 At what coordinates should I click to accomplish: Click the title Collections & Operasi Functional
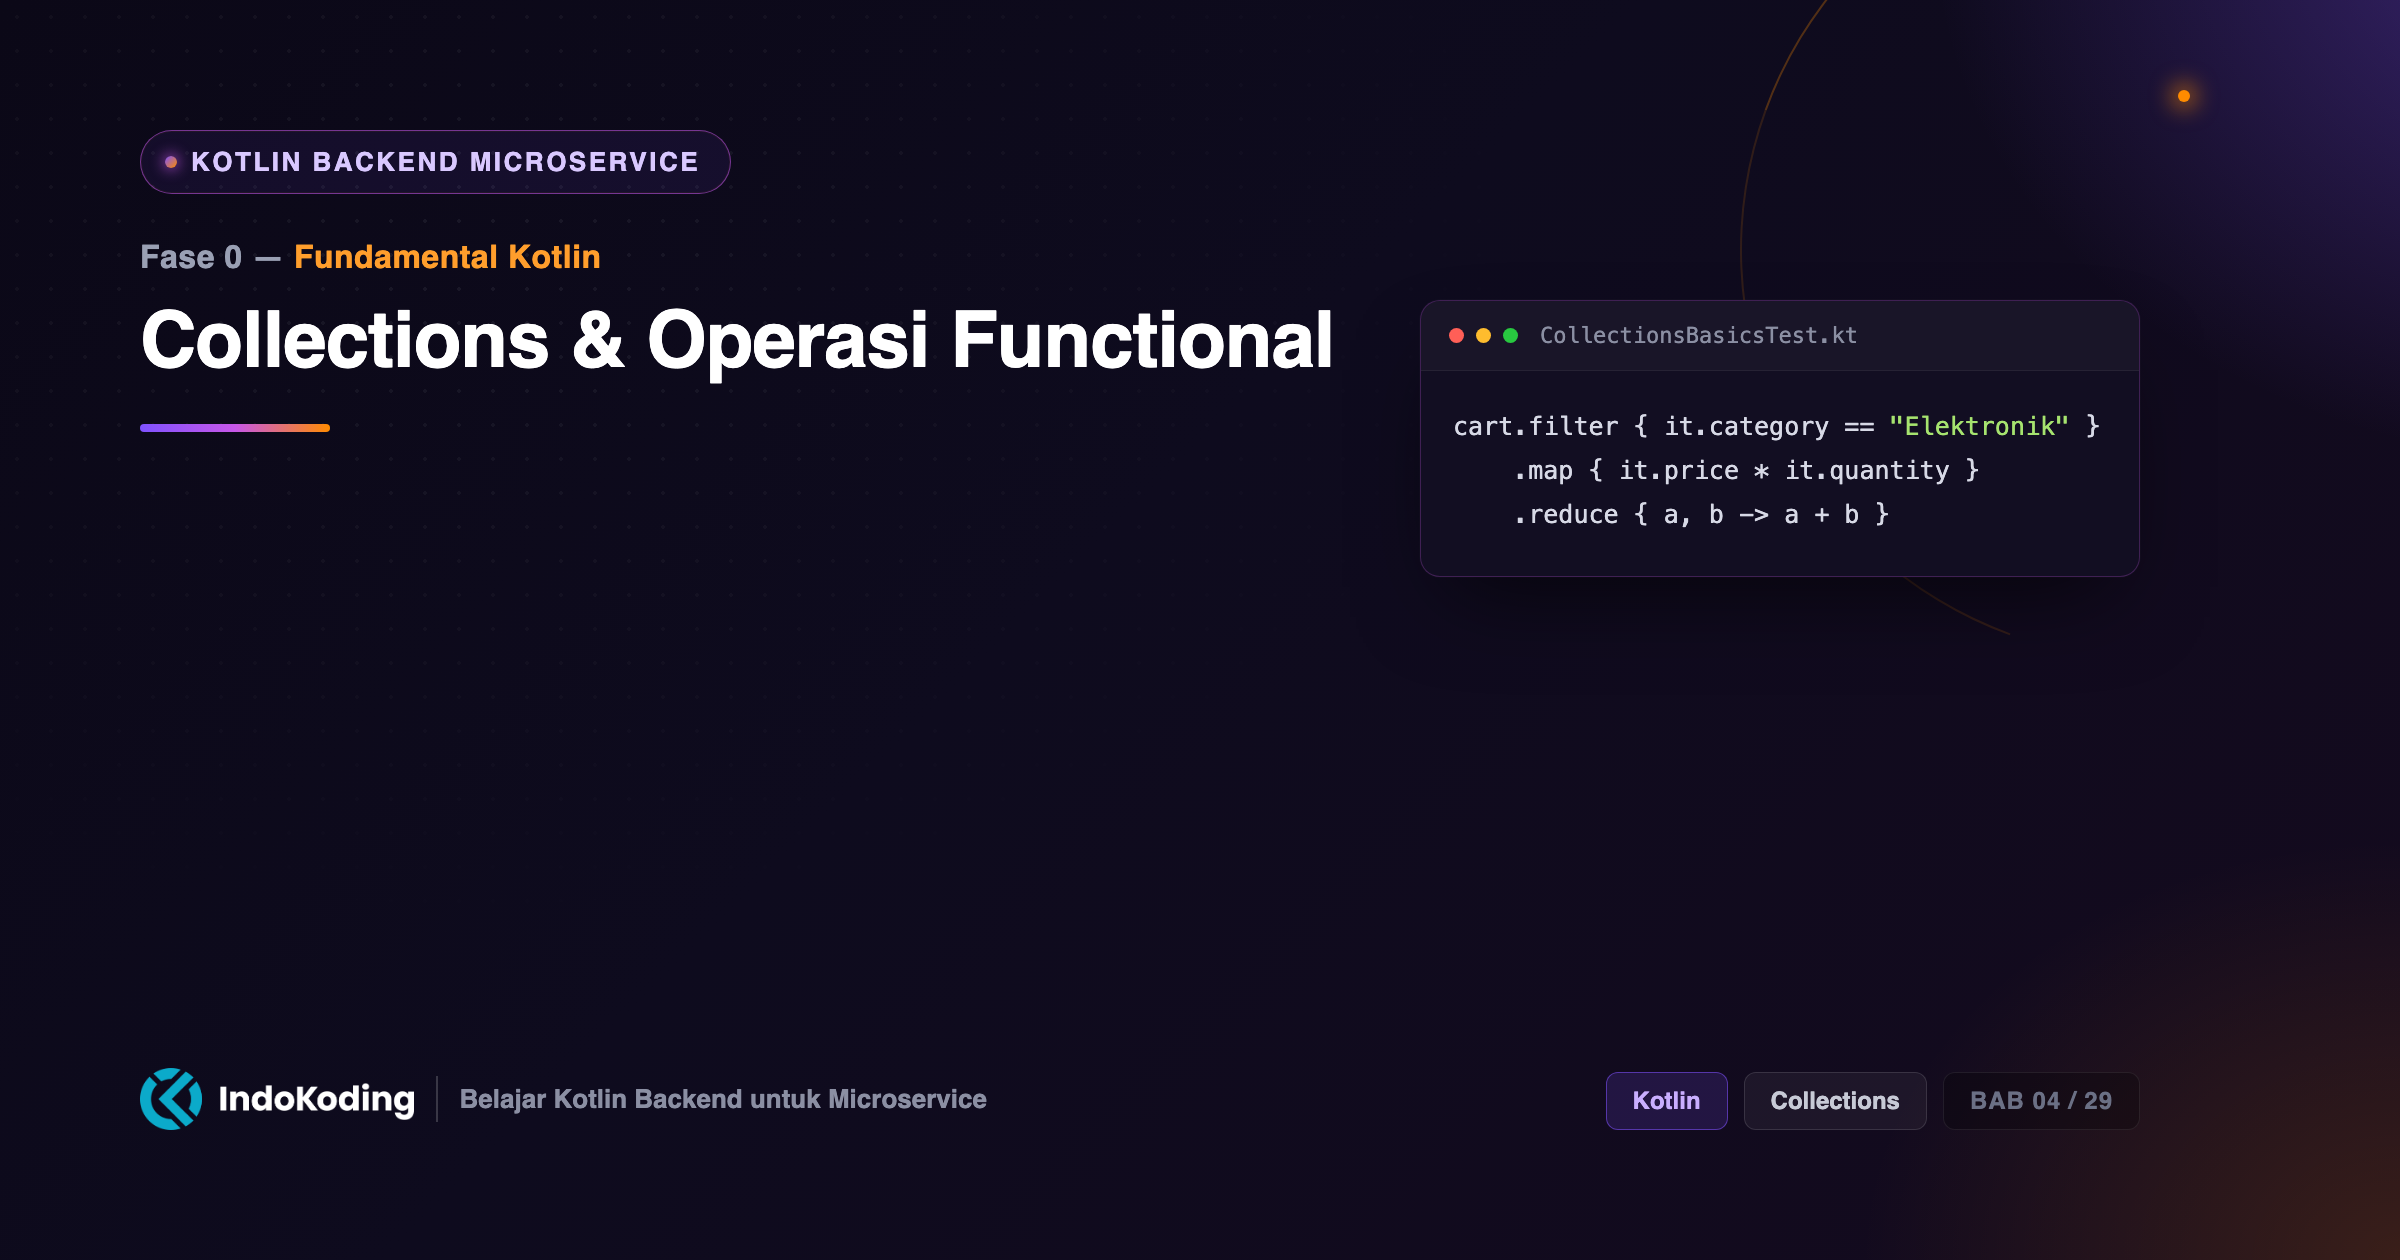[x=736, y=341]
